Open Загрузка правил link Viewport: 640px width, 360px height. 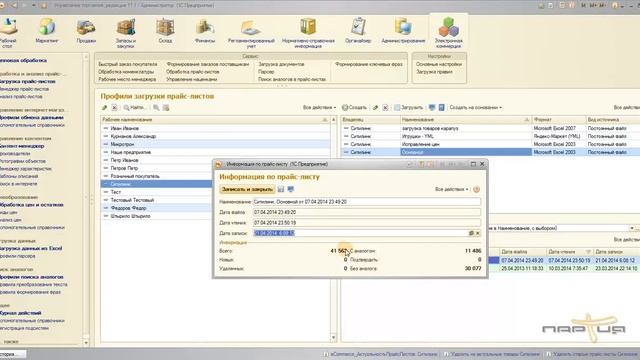click(x=434, y=72)
